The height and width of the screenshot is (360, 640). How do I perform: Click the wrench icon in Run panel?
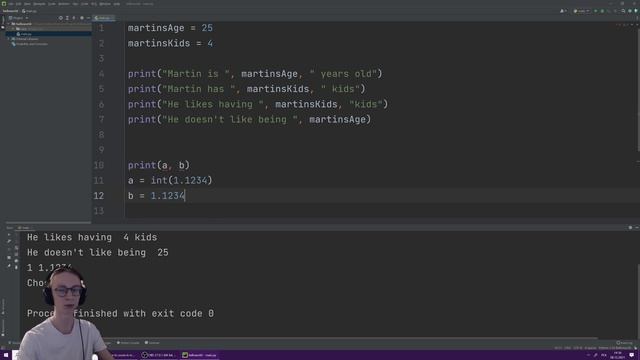click(9, 241)
